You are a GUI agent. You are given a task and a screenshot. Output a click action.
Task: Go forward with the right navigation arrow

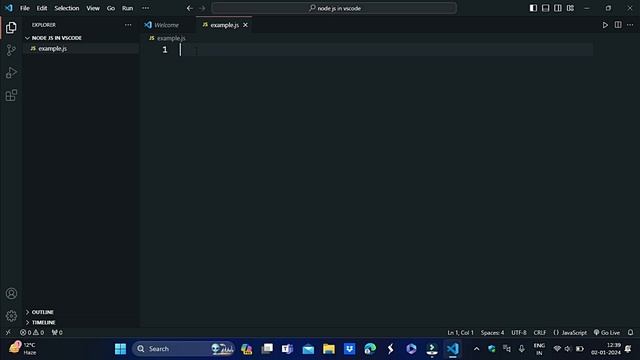pos(202,8)
